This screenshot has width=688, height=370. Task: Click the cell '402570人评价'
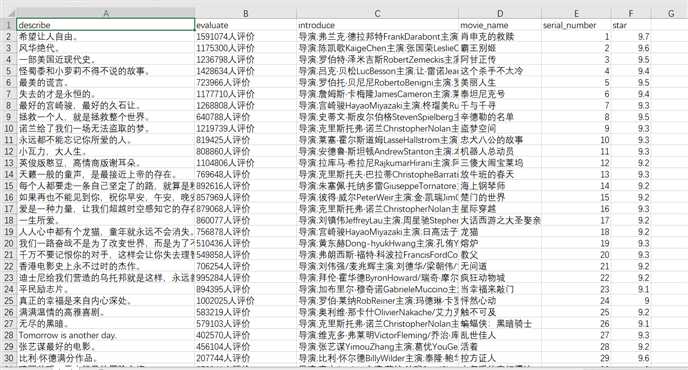pos(246,335)
